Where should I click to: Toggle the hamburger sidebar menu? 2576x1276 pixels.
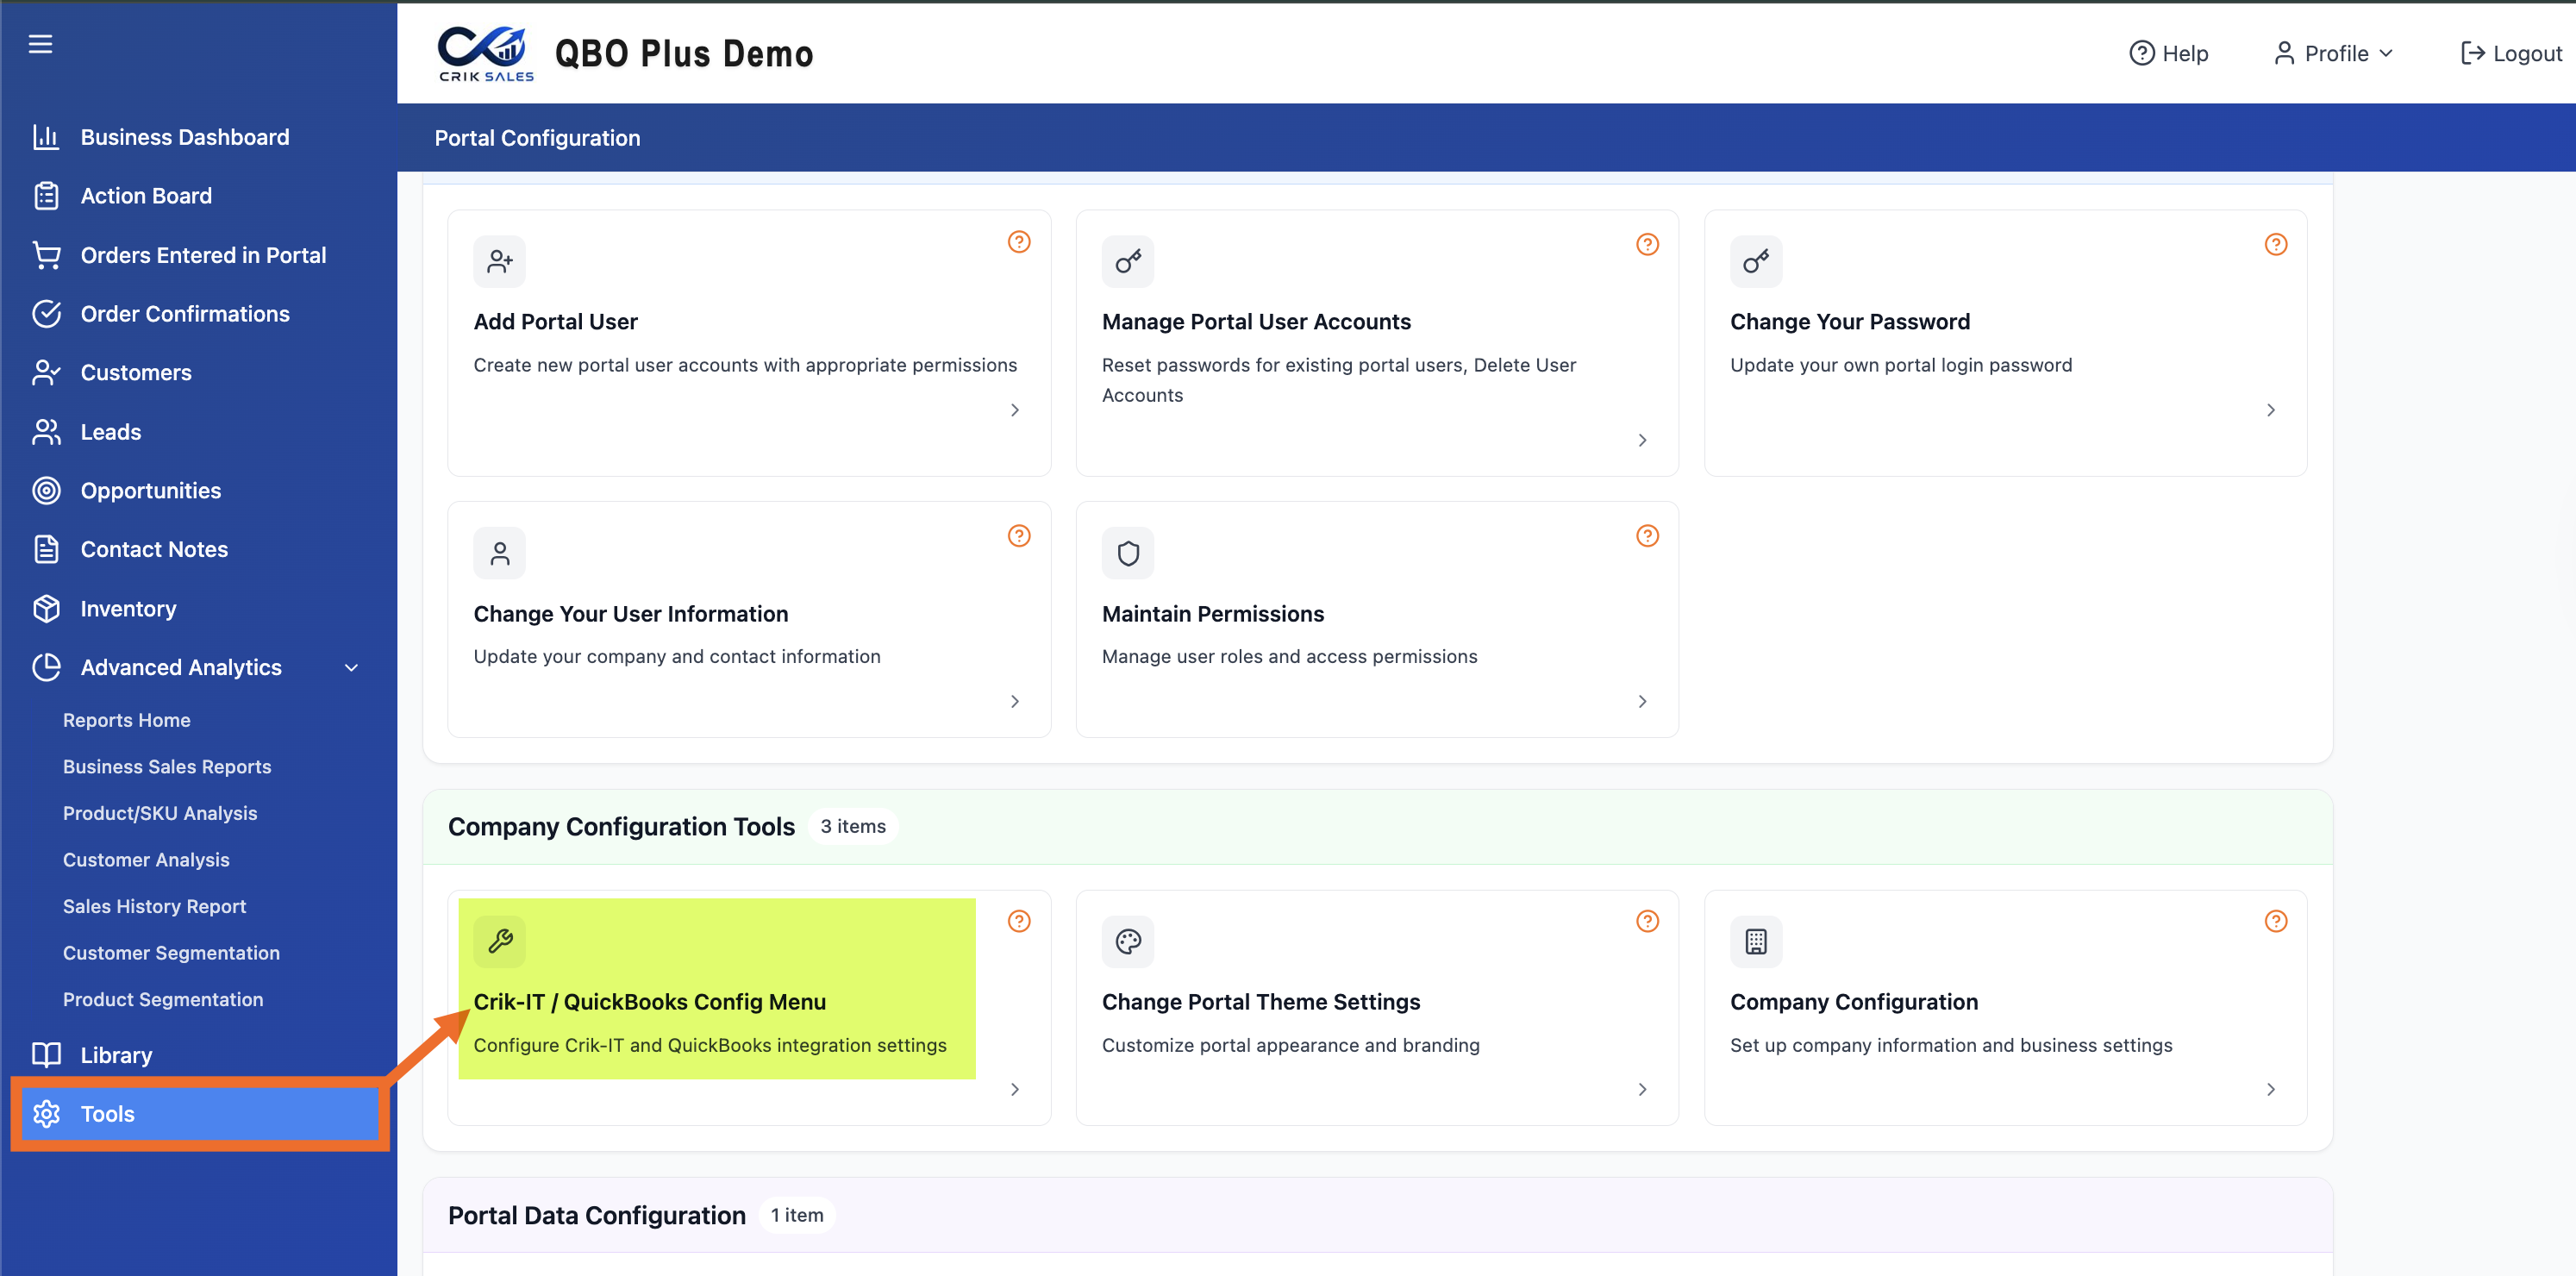pyautogui.click(x=40, y=44)
